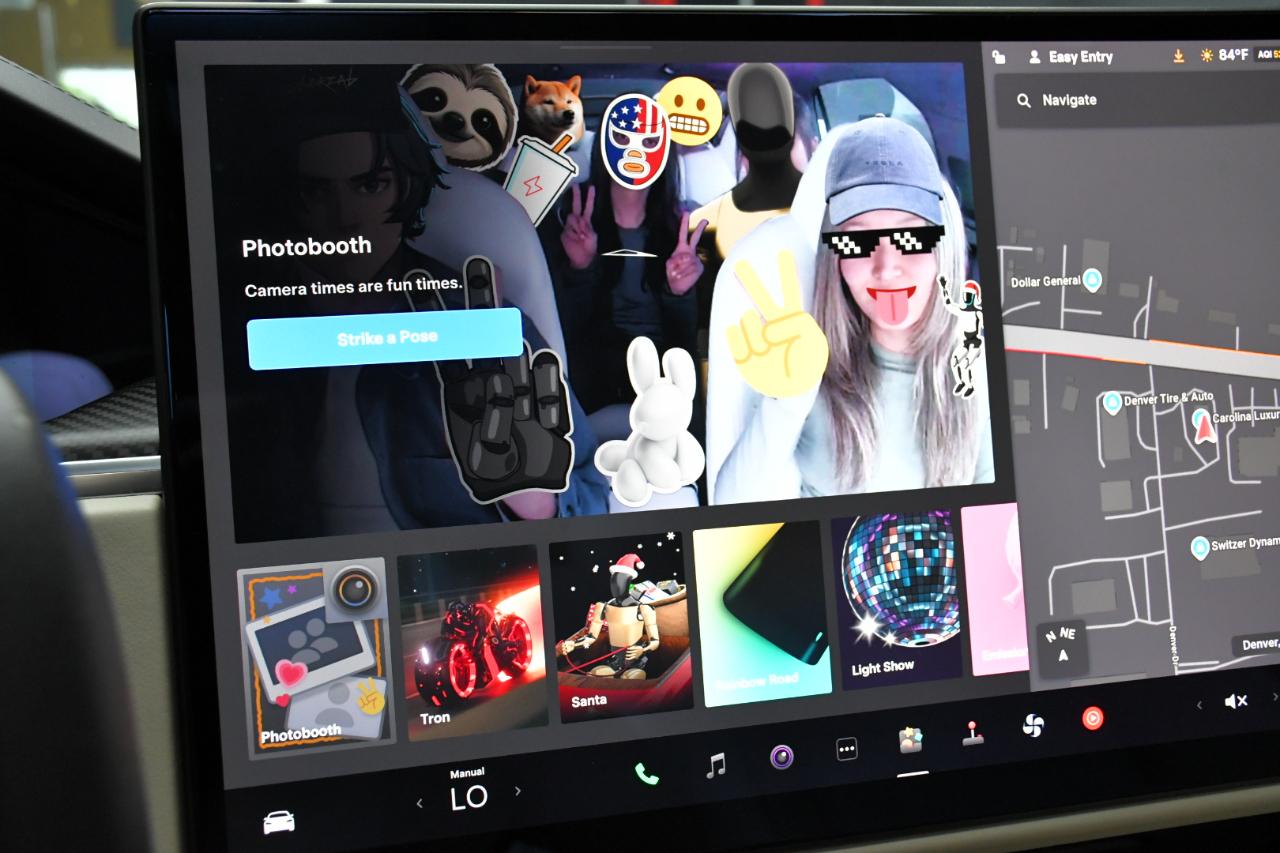1280x853 pixels.
Task: Open vehicle controls via car icon
Action: pos(279,822)
